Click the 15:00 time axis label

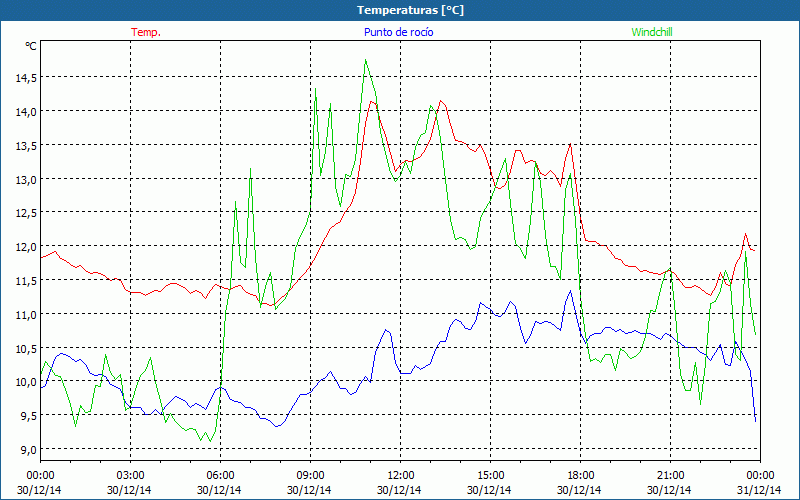click(490, 476)
